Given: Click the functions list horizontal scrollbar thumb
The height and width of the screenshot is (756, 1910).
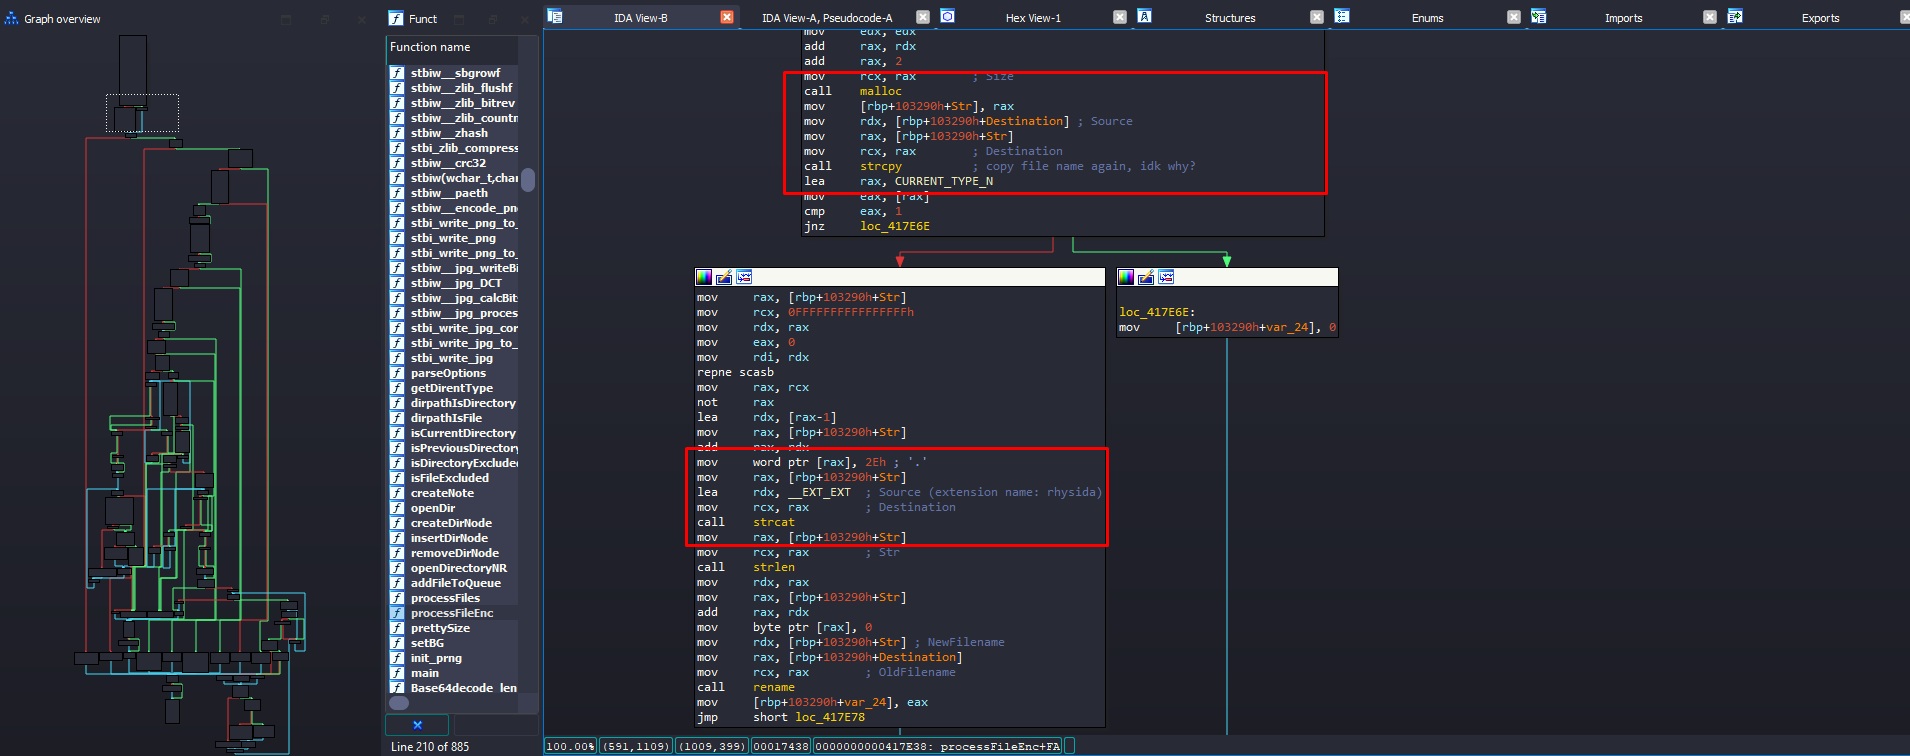Looking at the screenshot, I should click(399, 703).
